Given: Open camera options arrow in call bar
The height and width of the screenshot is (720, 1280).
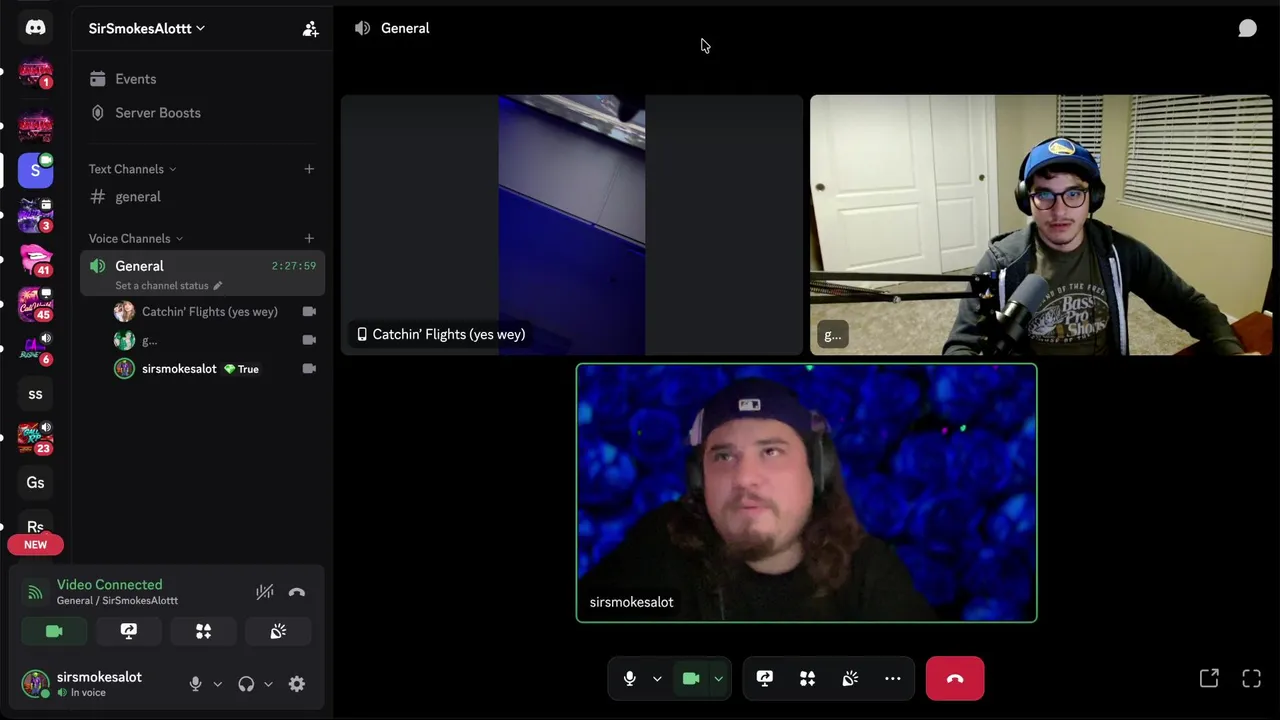Looking at the screenshot, I should coord(718,679).
